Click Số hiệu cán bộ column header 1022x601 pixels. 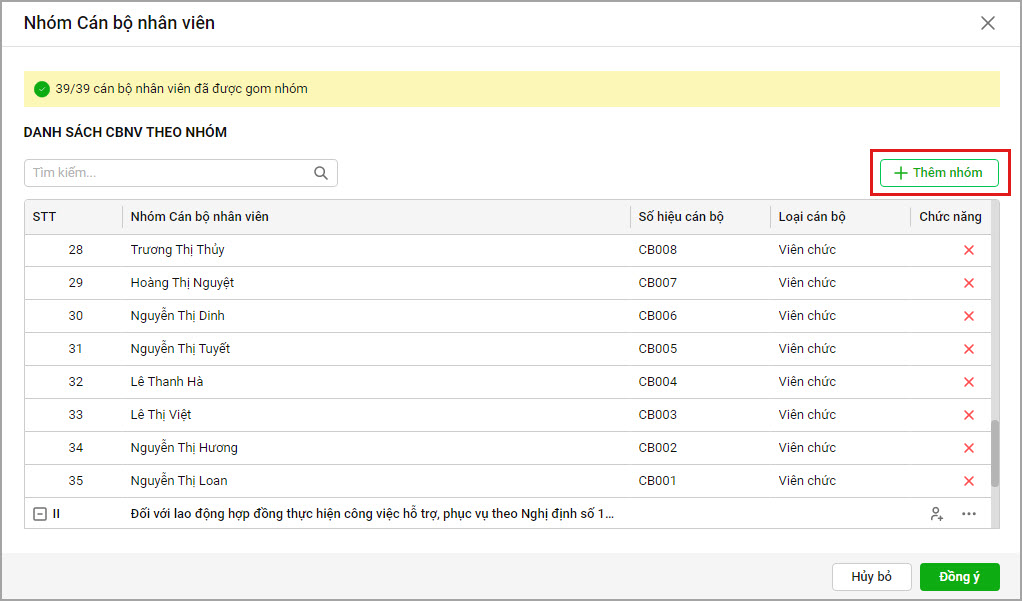(x=681, y=217)
